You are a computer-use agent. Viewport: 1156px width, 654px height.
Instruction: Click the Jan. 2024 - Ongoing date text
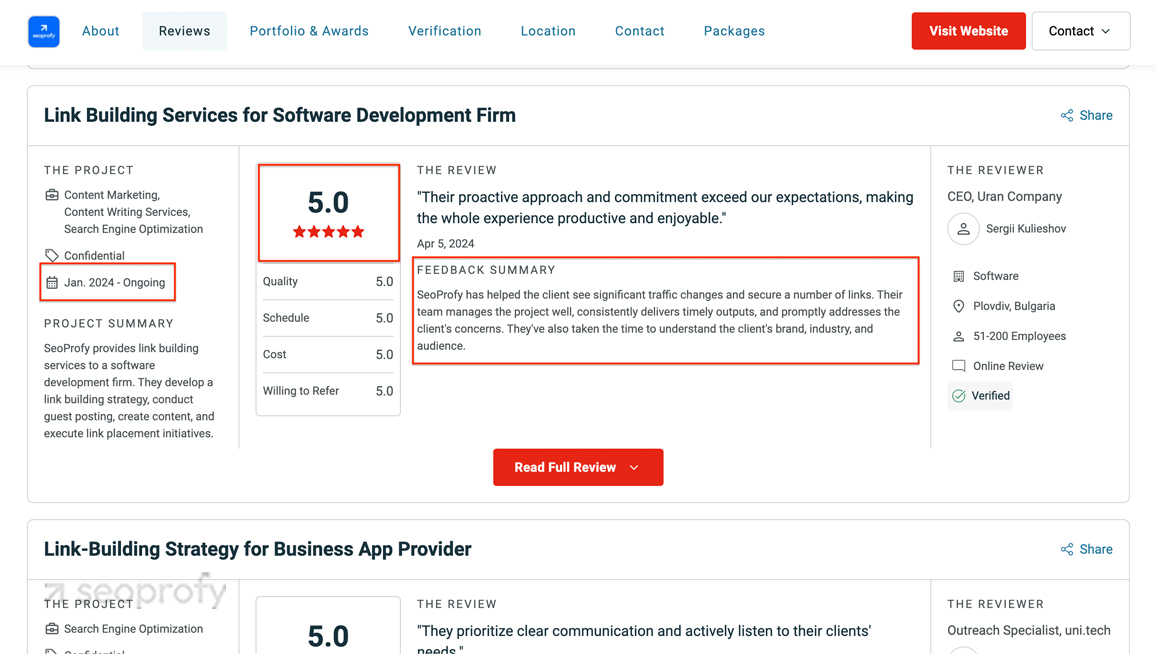pos(114,282)
